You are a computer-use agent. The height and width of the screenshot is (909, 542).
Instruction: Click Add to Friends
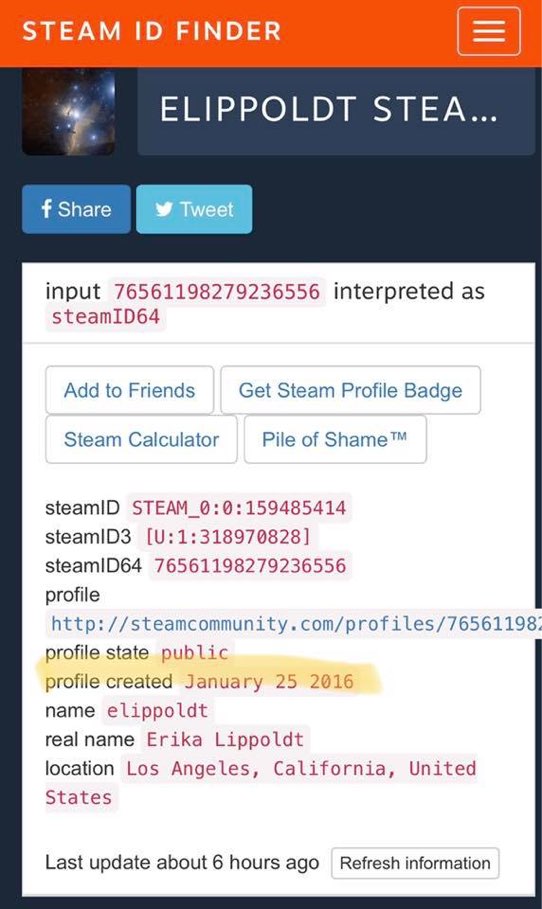(x=130, y=390)
